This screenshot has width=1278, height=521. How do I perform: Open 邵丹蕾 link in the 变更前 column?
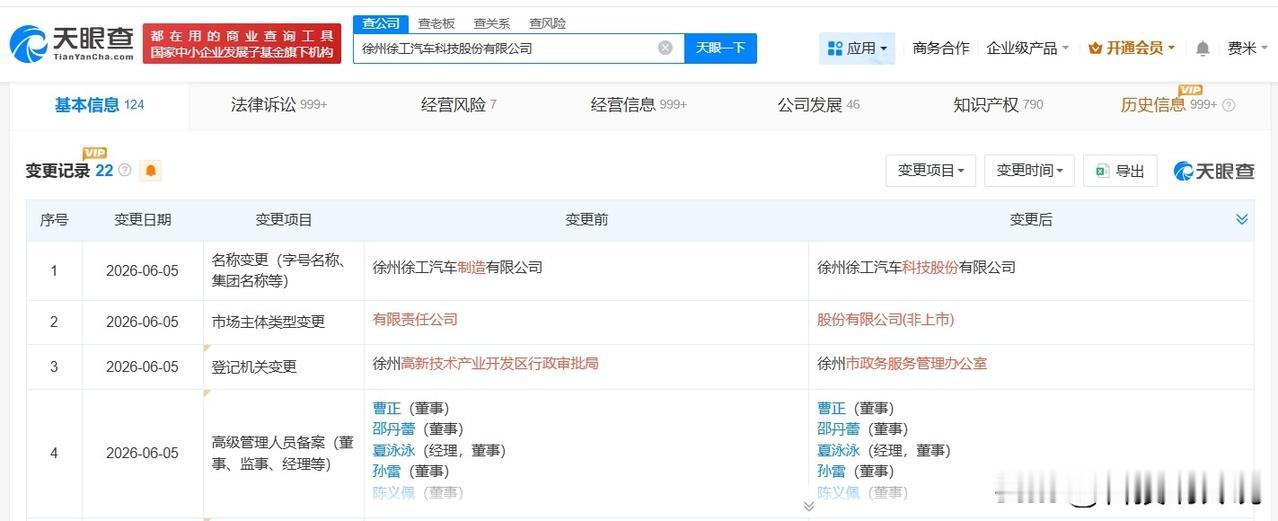click(x=394, y=429)
